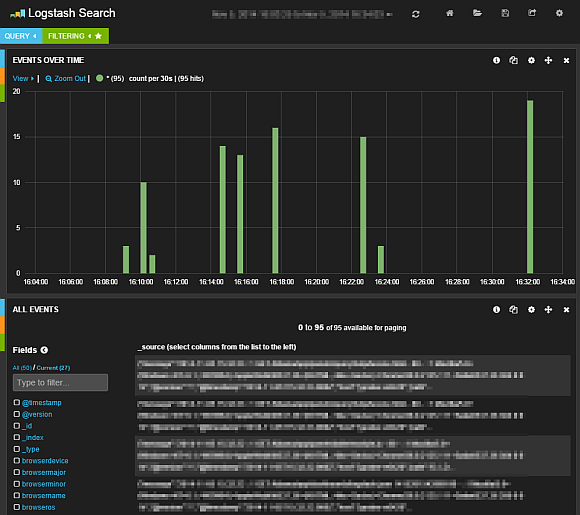Focus the Type to filter field
580x515 pixels.
(x=61, y=383)
